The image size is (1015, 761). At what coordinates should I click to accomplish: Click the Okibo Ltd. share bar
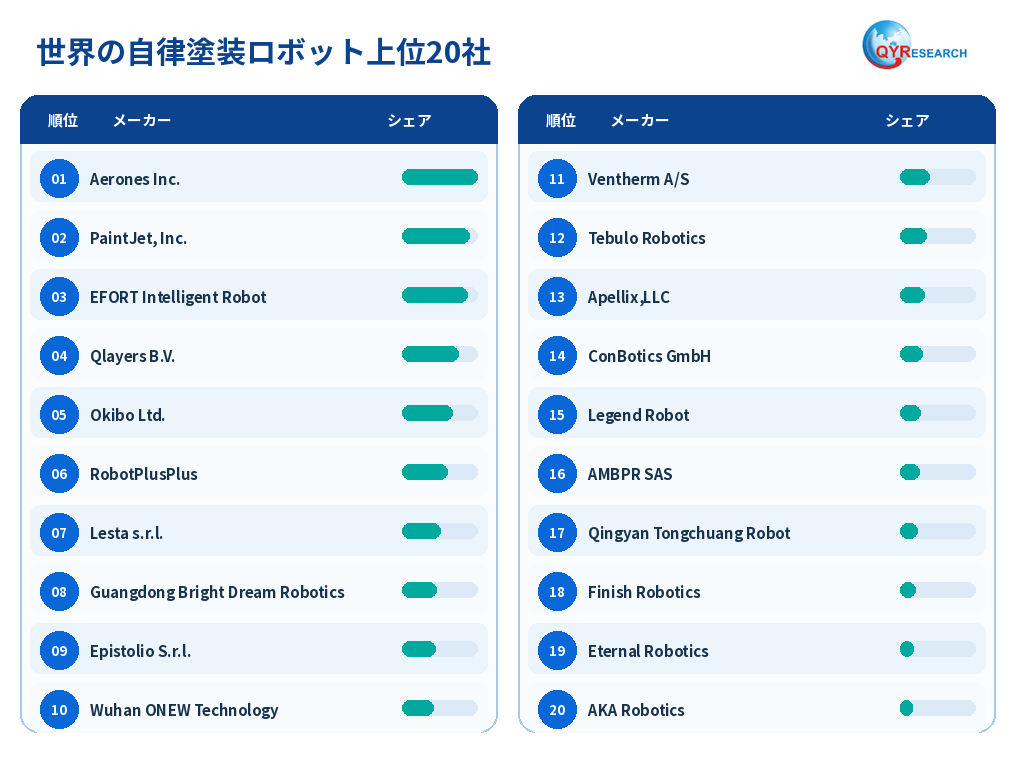point(440,413)
